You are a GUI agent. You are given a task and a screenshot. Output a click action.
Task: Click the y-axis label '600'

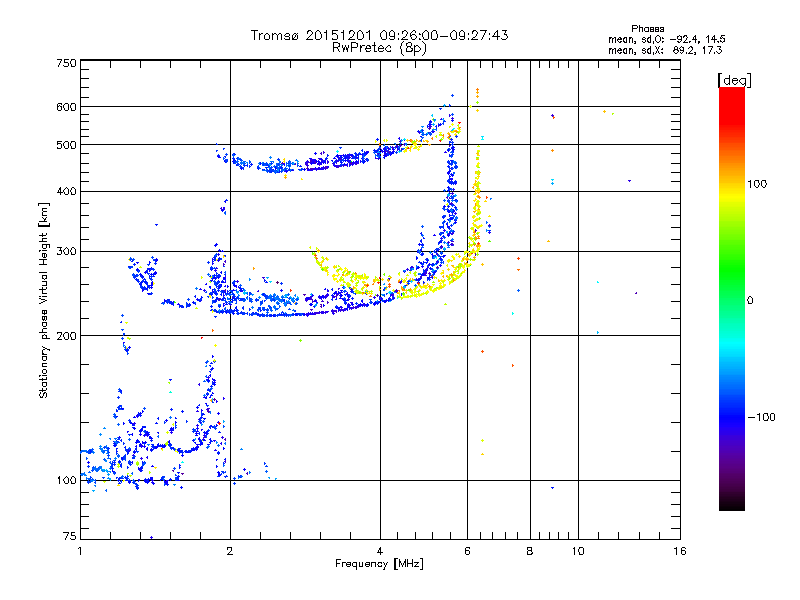[66, 107]
